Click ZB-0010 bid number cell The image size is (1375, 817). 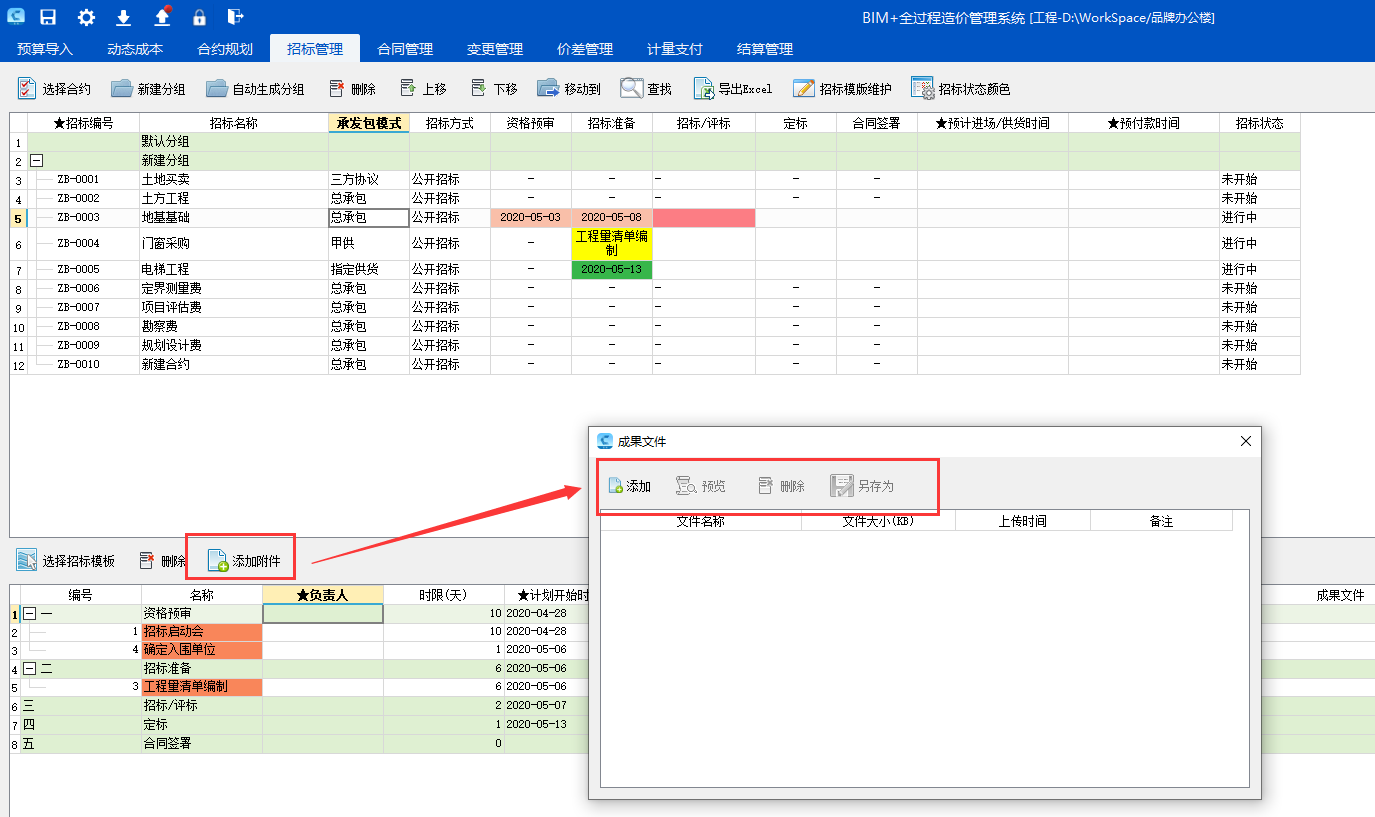point(84,365)
